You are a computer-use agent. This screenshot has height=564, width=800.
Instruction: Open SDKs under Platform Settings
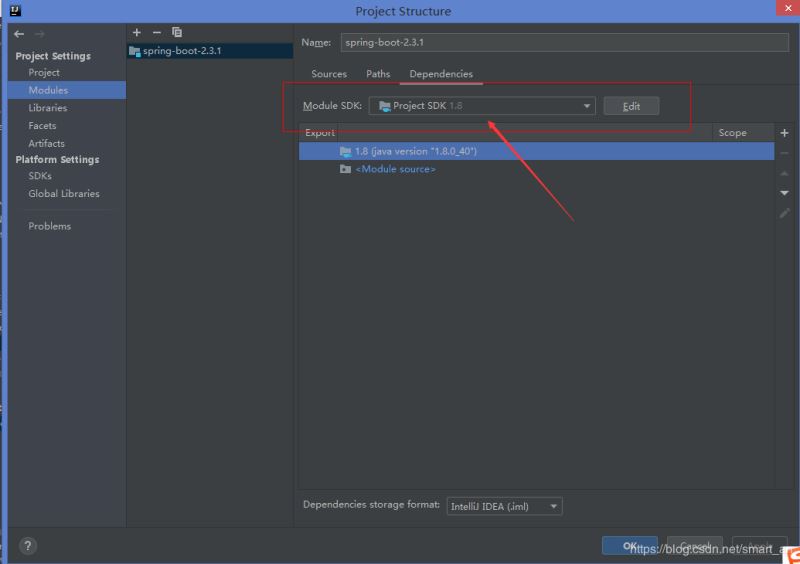tap(40, 176)
